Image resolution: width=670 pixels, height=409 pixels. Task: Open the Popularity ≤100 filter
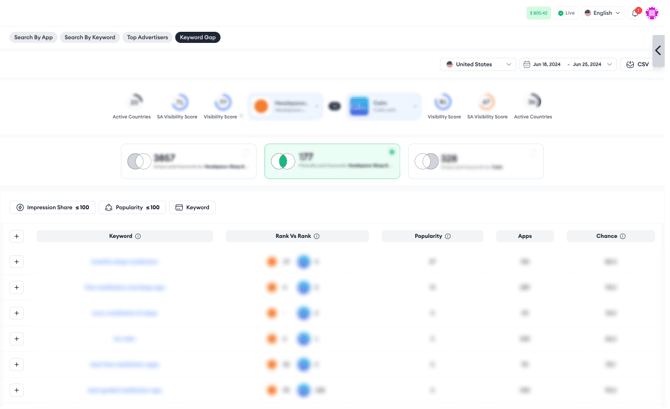point(132,207)
